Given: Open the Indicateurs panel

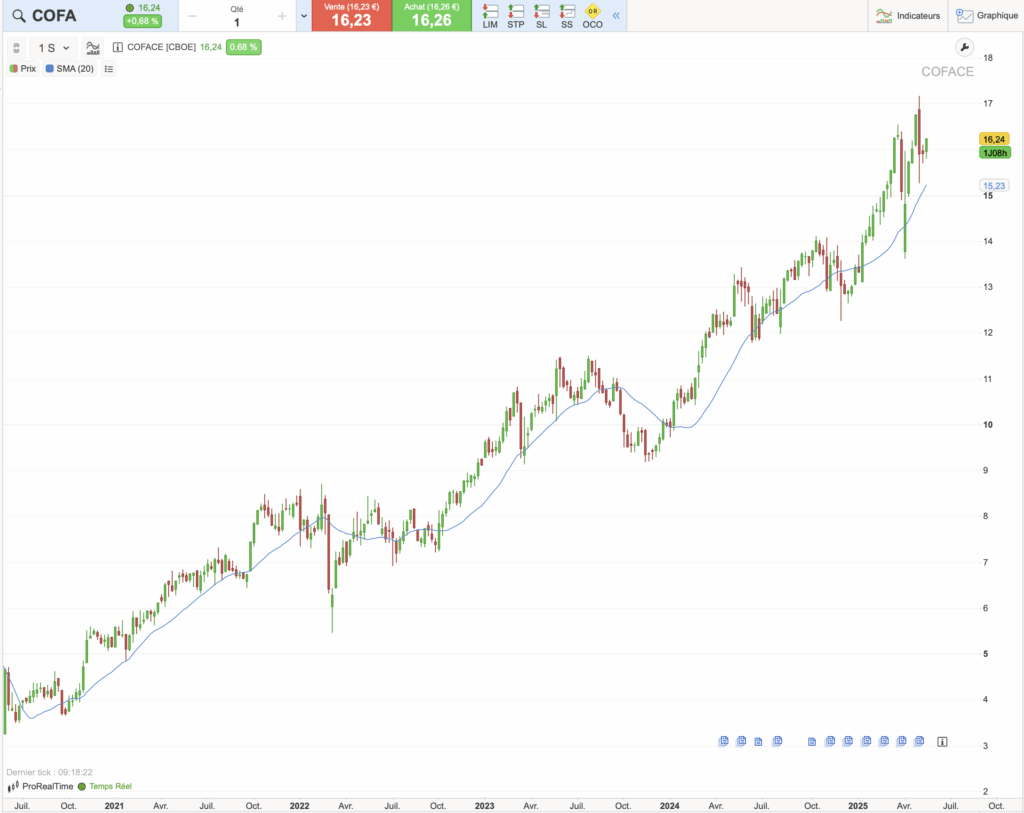Looking at the screenshot, I should click(908, 16).
